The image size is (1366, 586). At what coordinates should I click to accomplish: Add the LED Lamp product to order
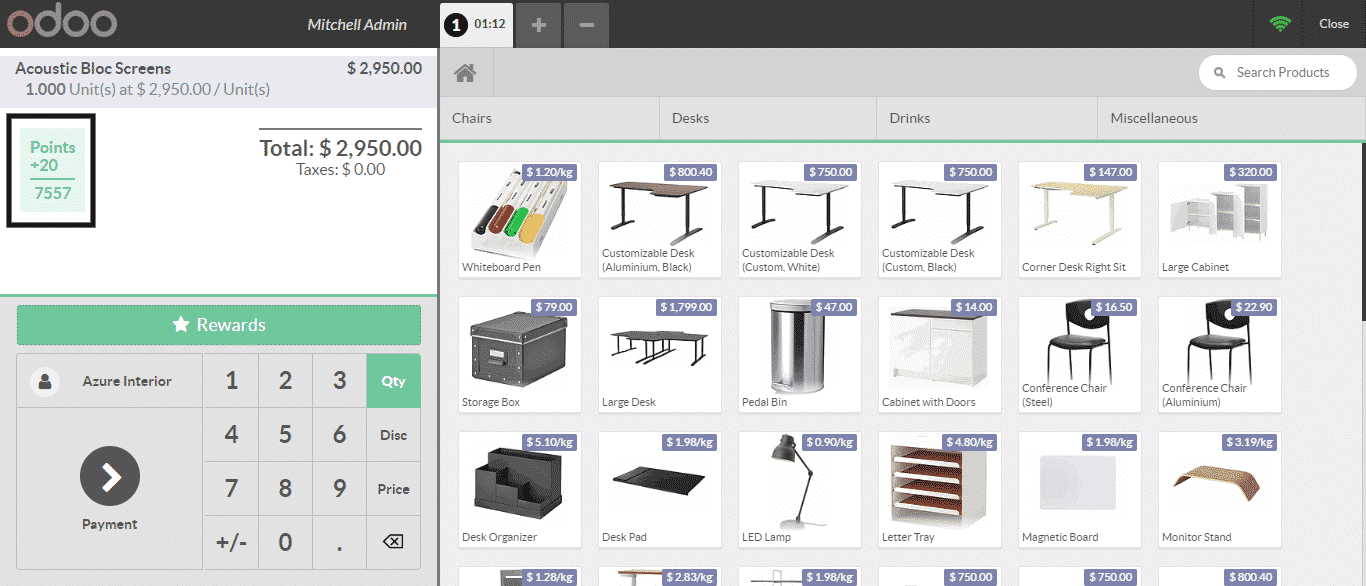click(x=799, y=489)
